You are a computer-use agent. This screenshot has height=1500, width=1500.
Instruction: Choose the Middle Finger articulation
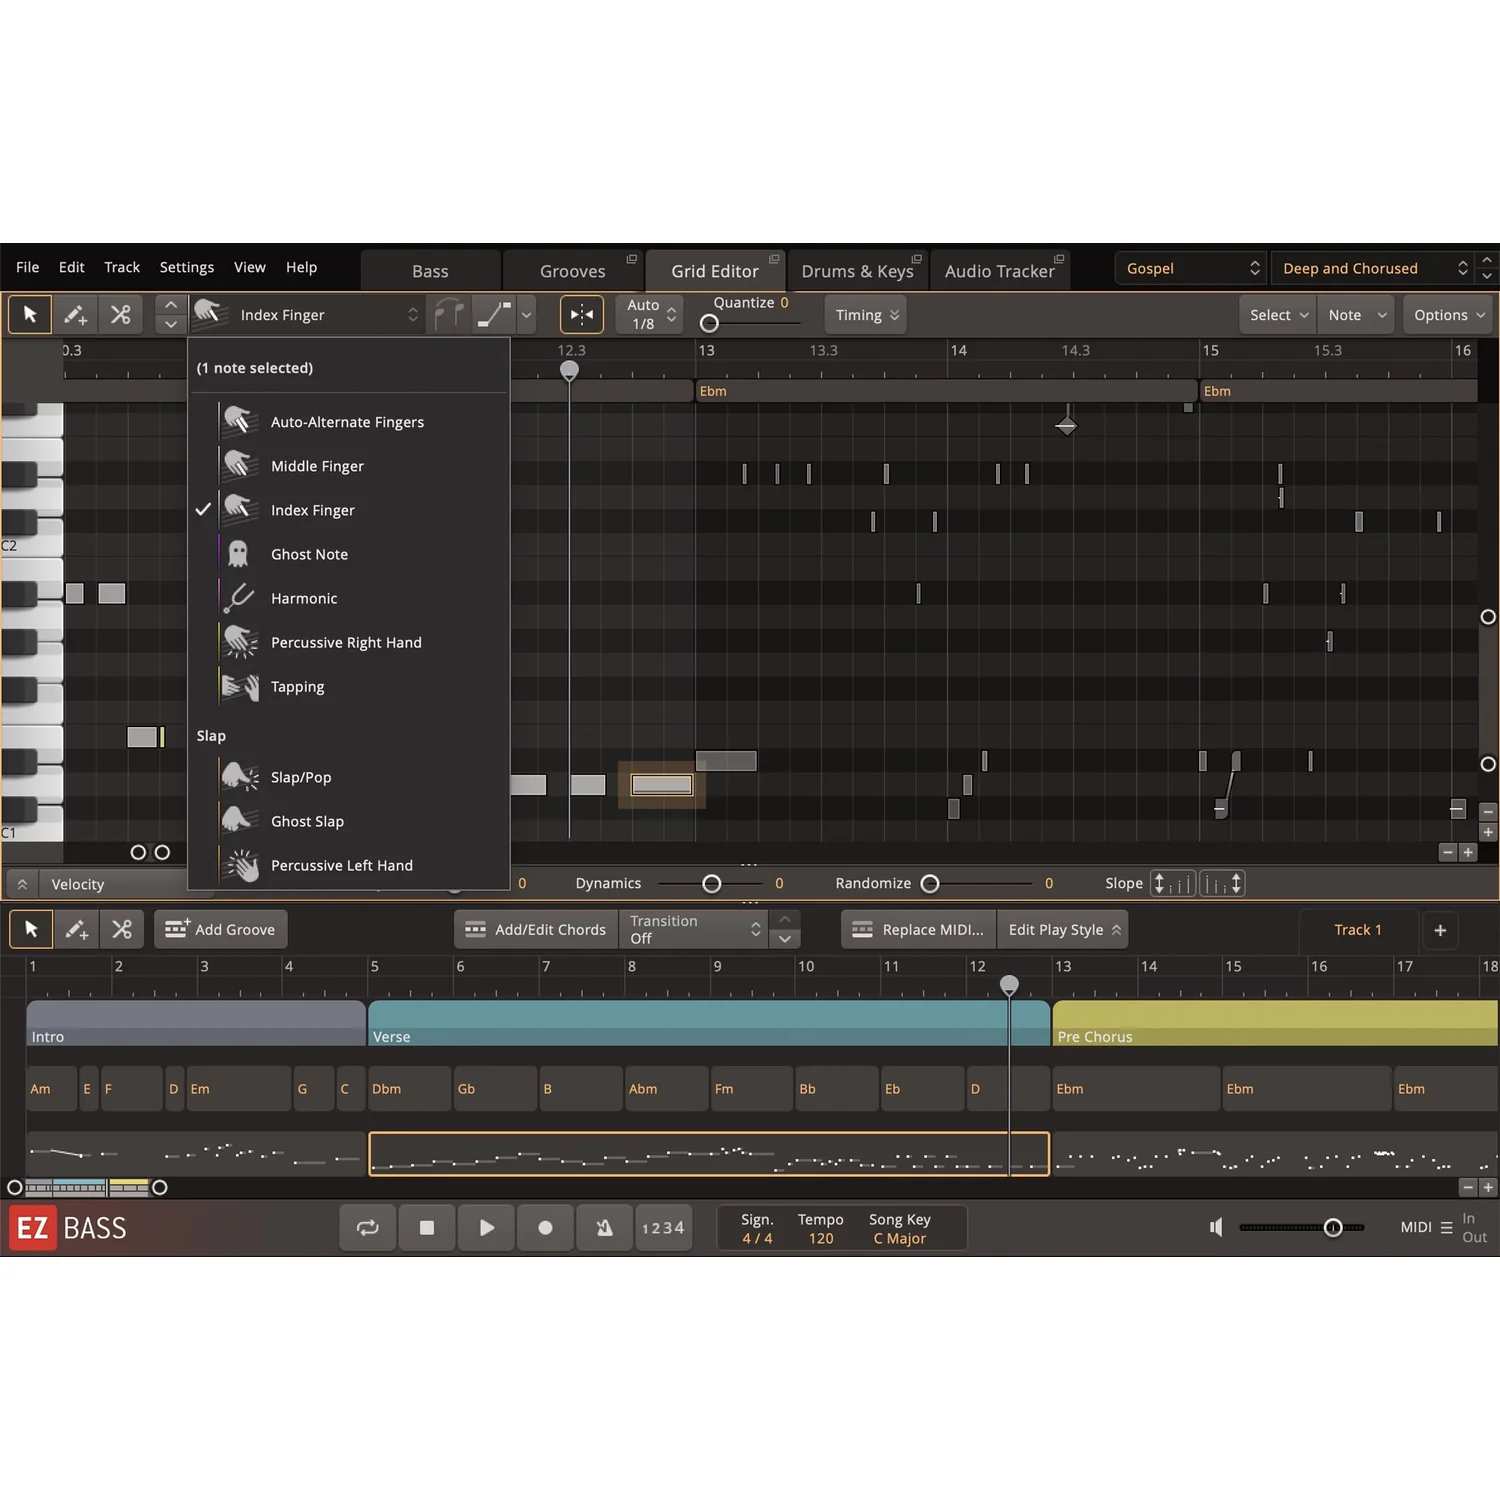(x=349, y=466)
